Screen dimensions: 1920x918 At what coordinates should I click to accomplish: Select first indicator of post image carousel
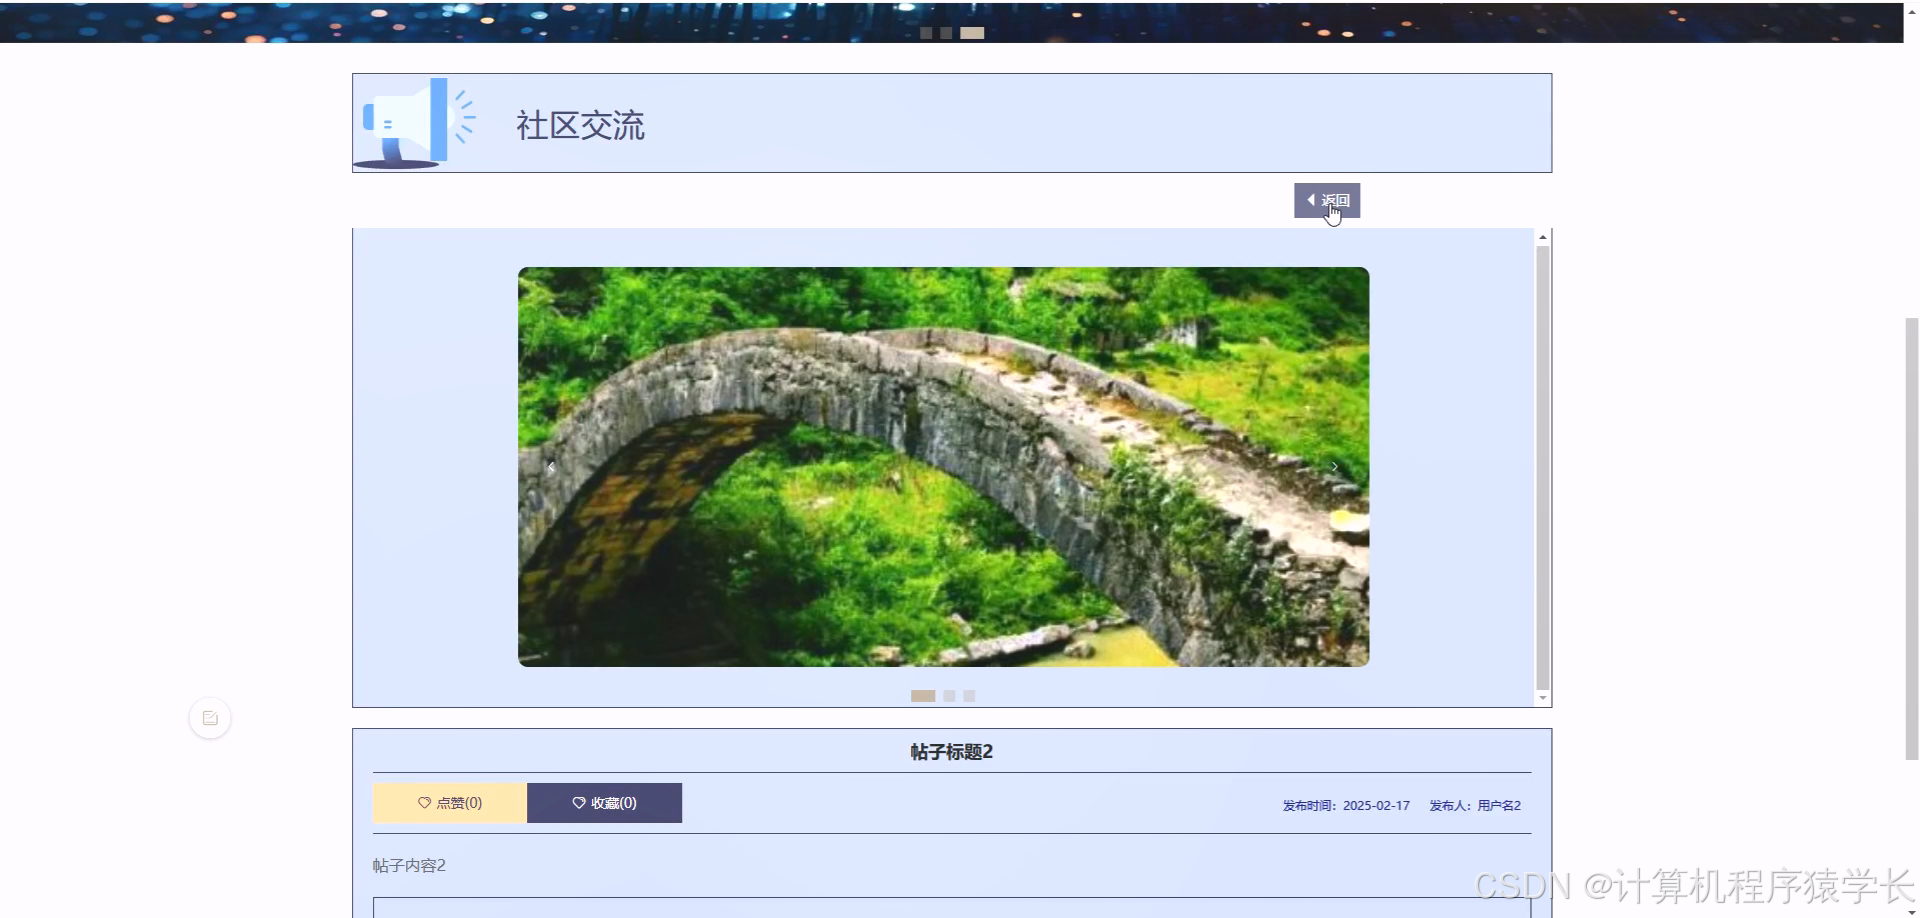pyautogui.click(x=923, y=696)
